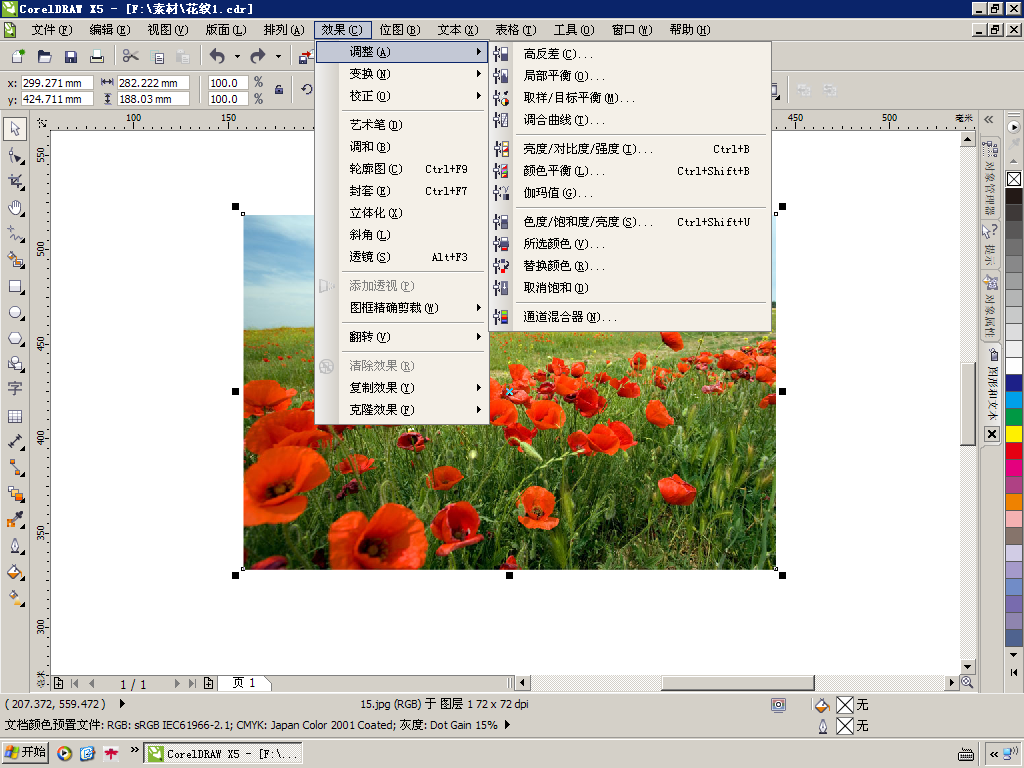Click the Cut scissors icon
Screen dimensions: 1024x768
pos(131,57)
